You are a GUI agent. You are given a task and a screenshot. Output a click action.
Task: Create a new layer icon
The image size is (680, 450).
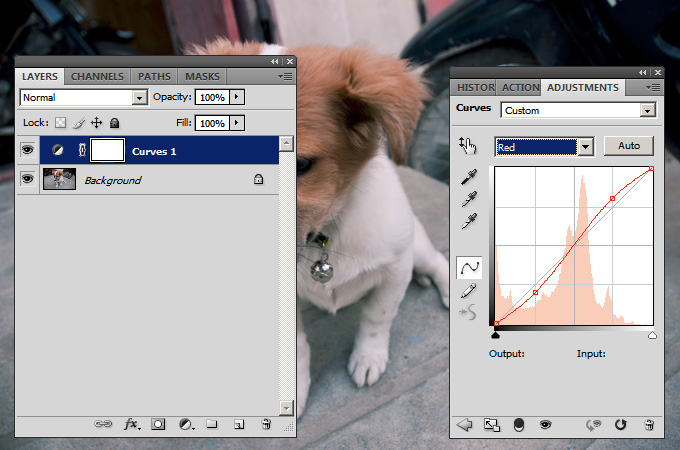239,424
